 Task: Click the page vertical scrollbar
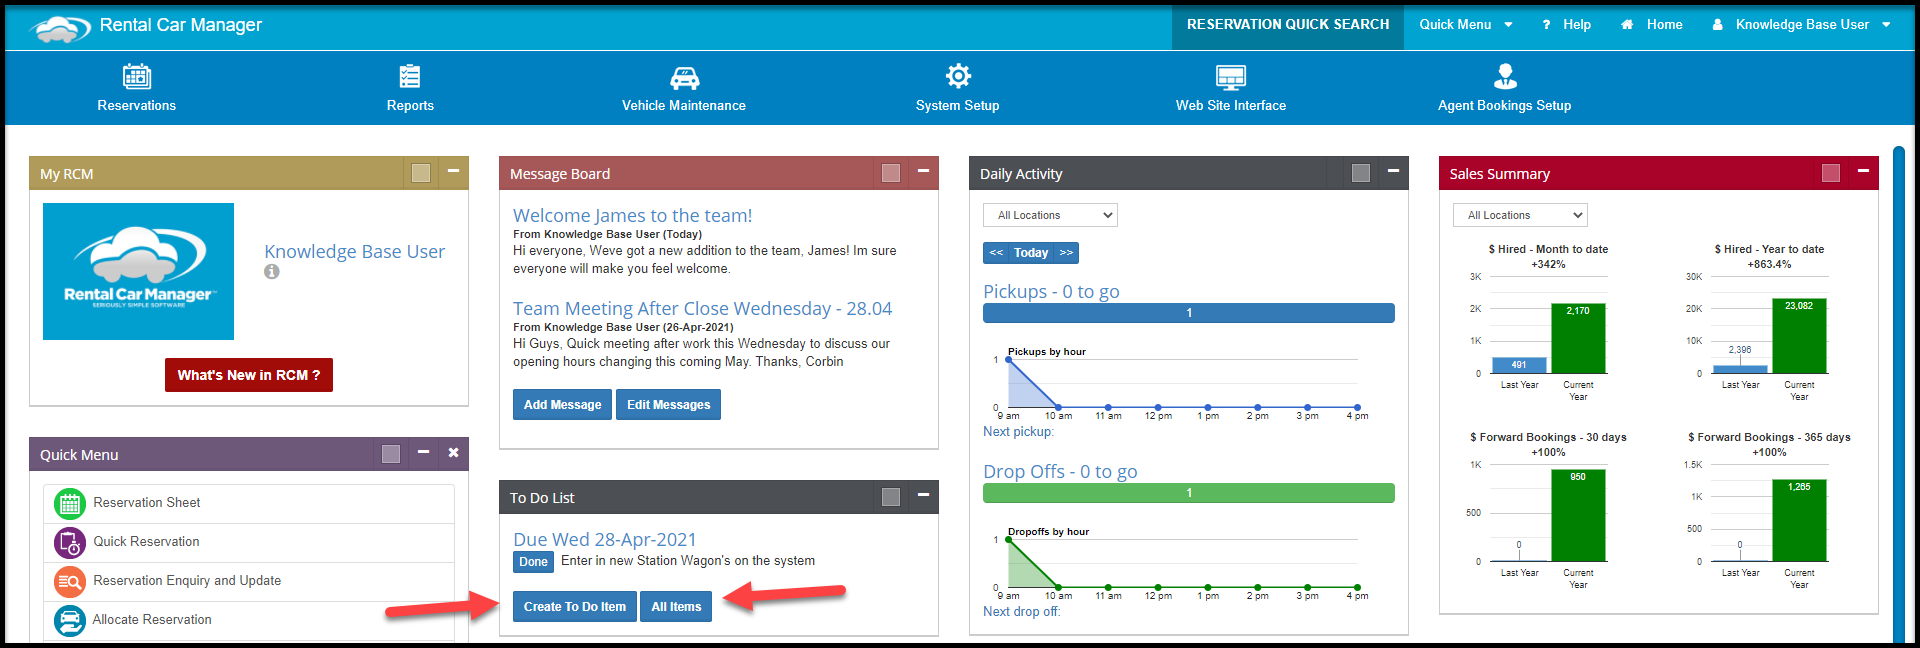1899,395
